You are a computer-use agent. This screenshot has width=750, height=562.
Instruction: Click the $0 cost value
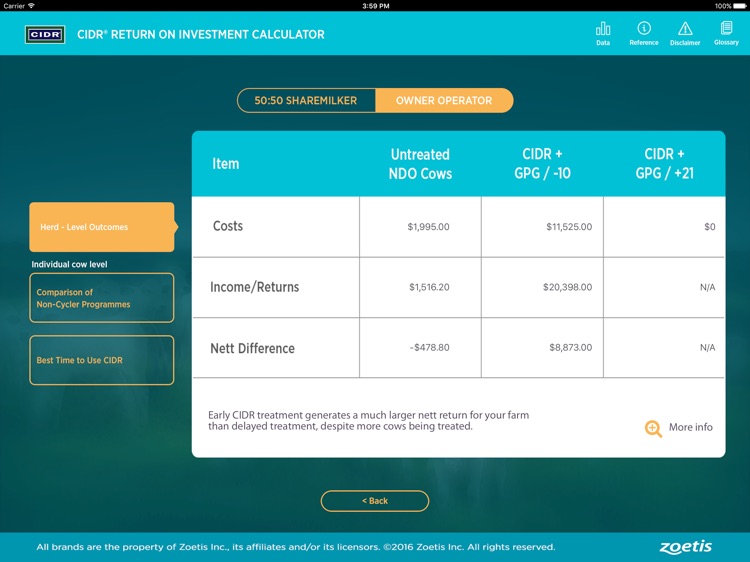click(x=709, y=227)
